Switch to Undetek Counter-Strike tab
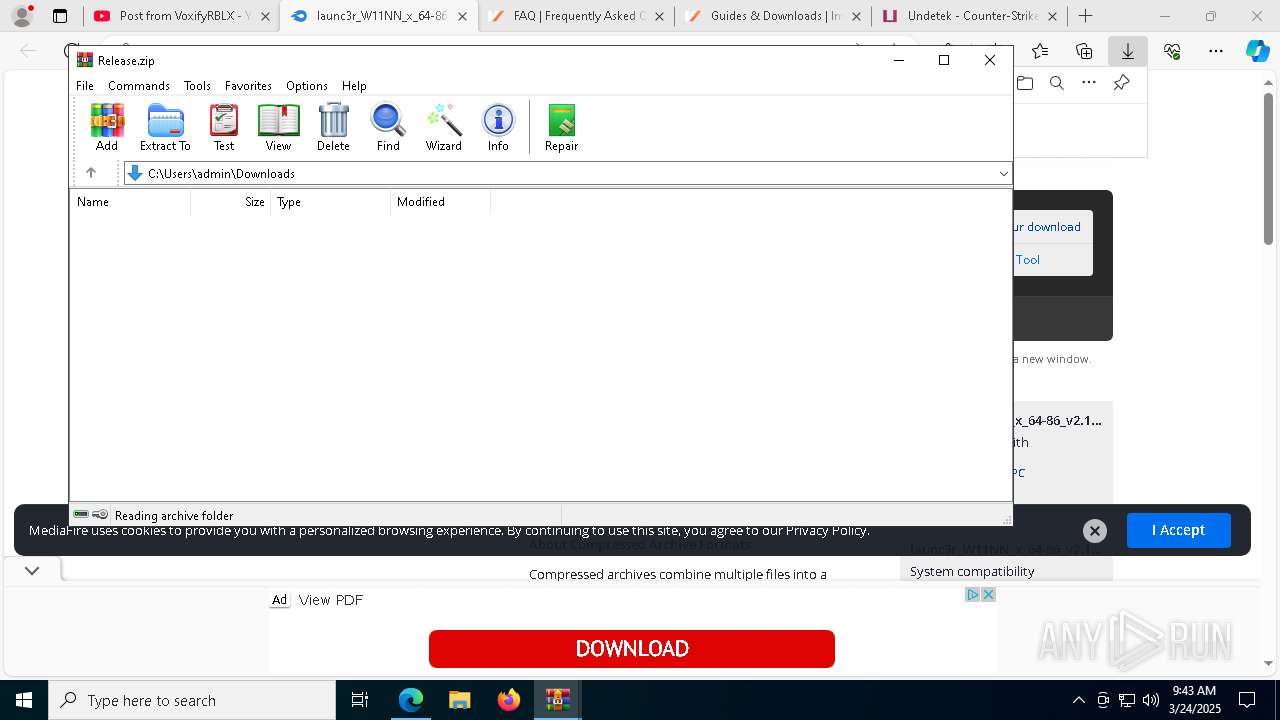 (971, 16)
